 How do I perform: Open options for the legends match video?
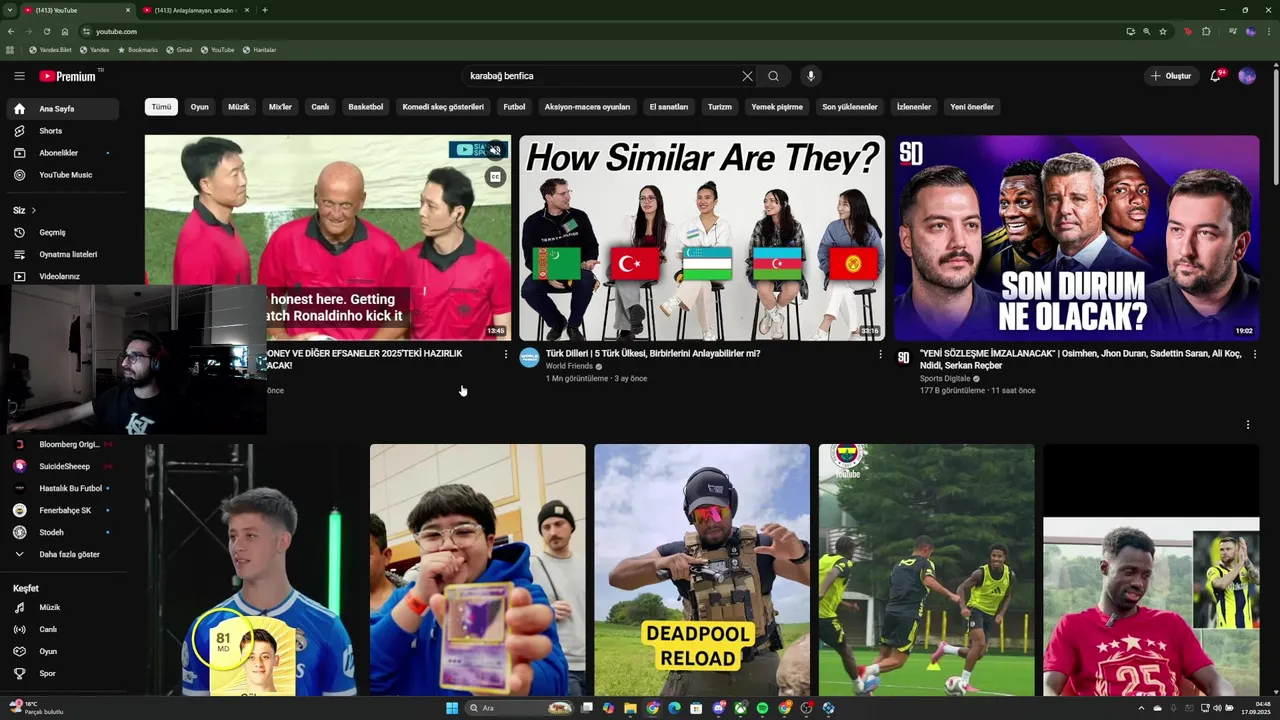coord(505,354)
